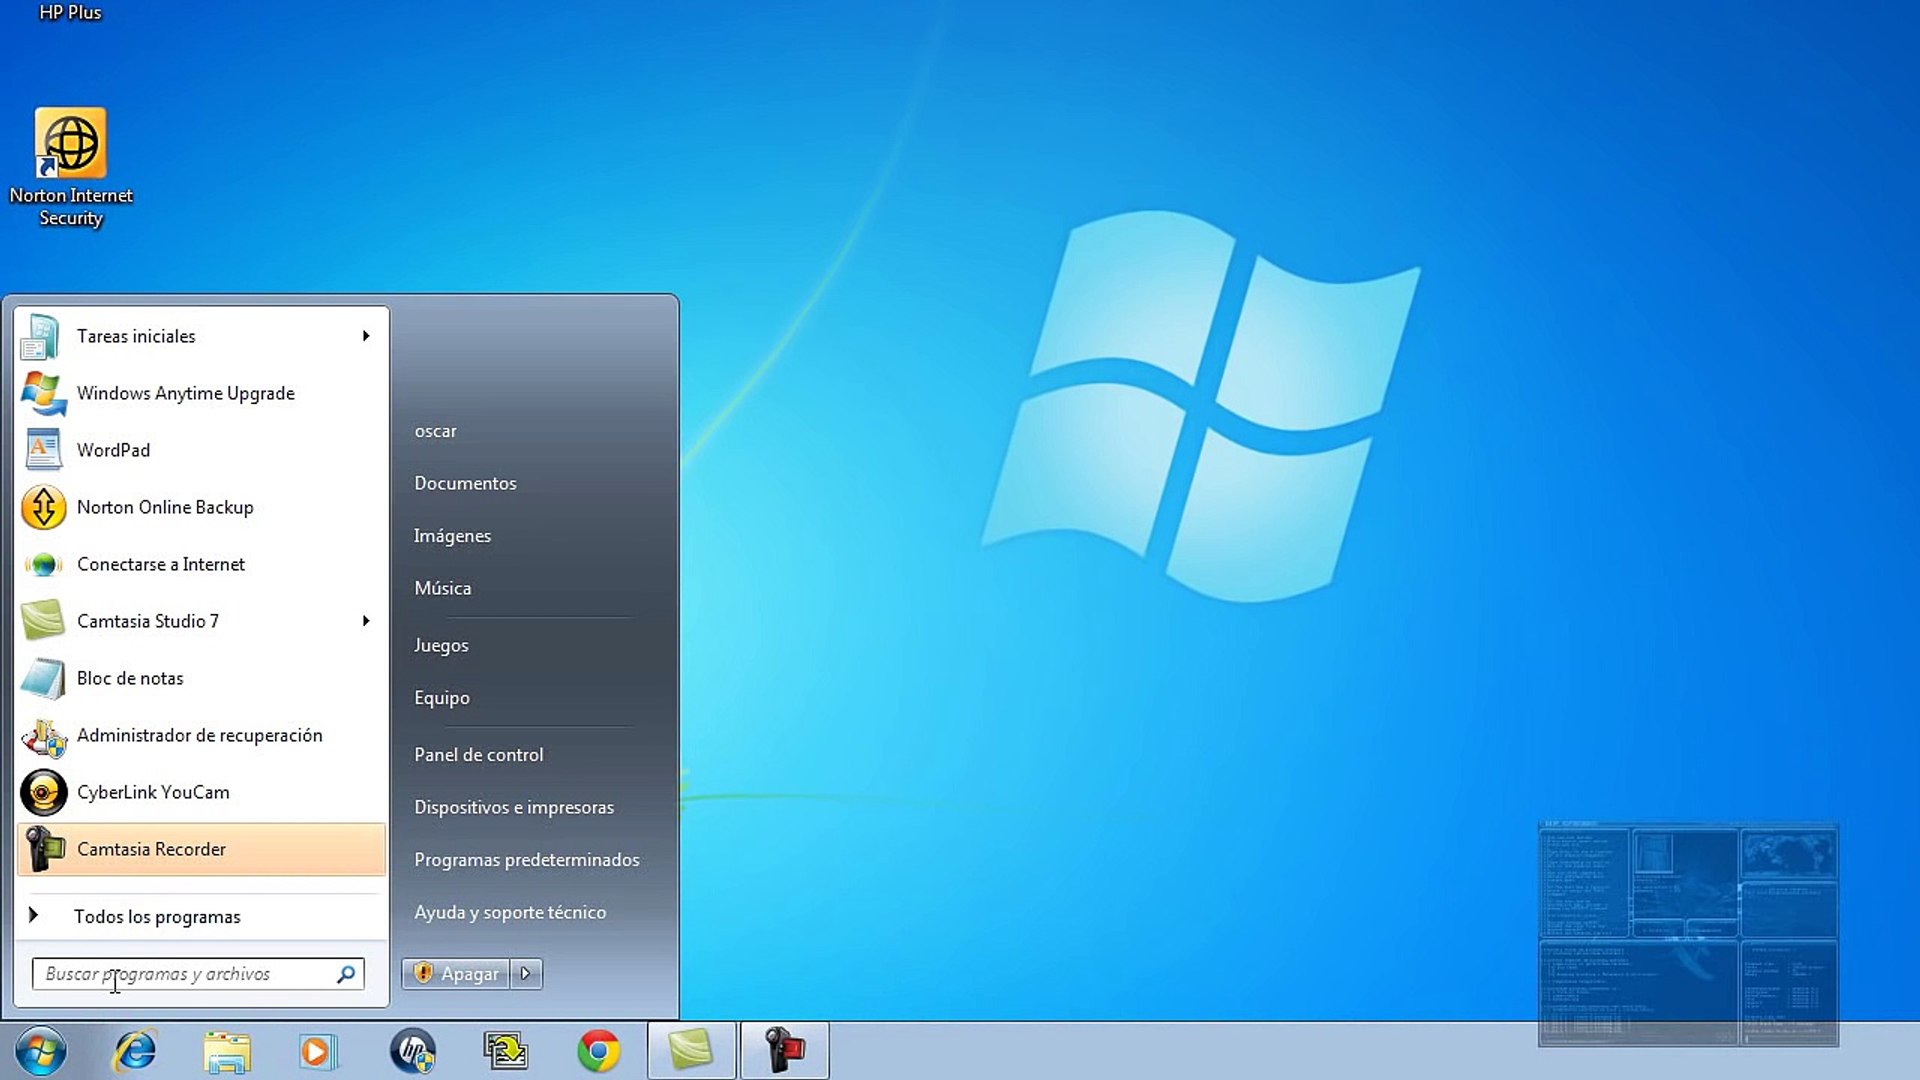Open the HP Support Assistant taskbar icon
The height and width of the screenshot is (1080, 1920).
(x=412, y=1051)
